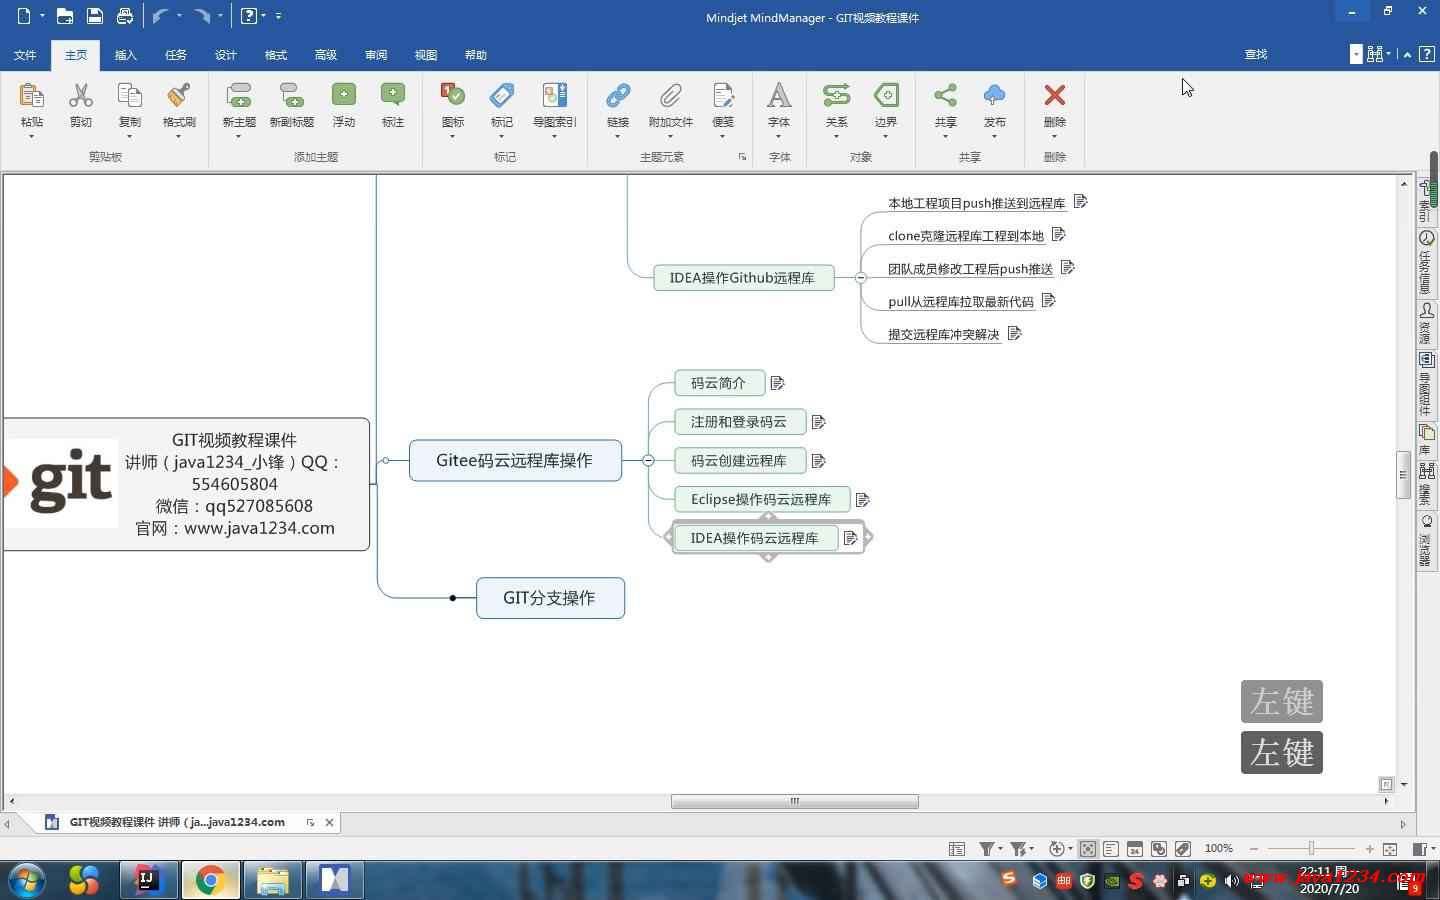Open the dropdown arrow under Paste (粘贴)
The image size is (1440, 900).
[x=31, y=136]
